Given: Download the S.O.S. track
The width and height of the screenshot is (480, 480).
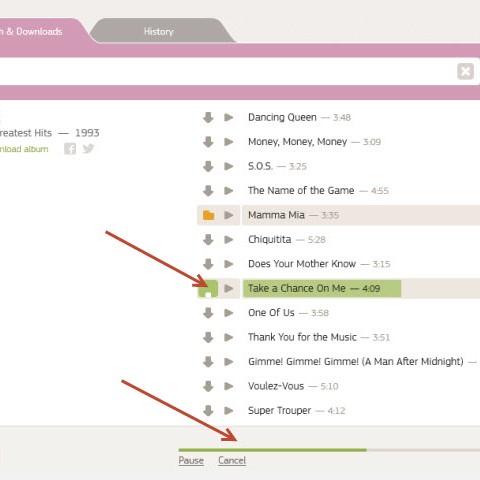Looking at the screenshot, I should click(208, 166).
